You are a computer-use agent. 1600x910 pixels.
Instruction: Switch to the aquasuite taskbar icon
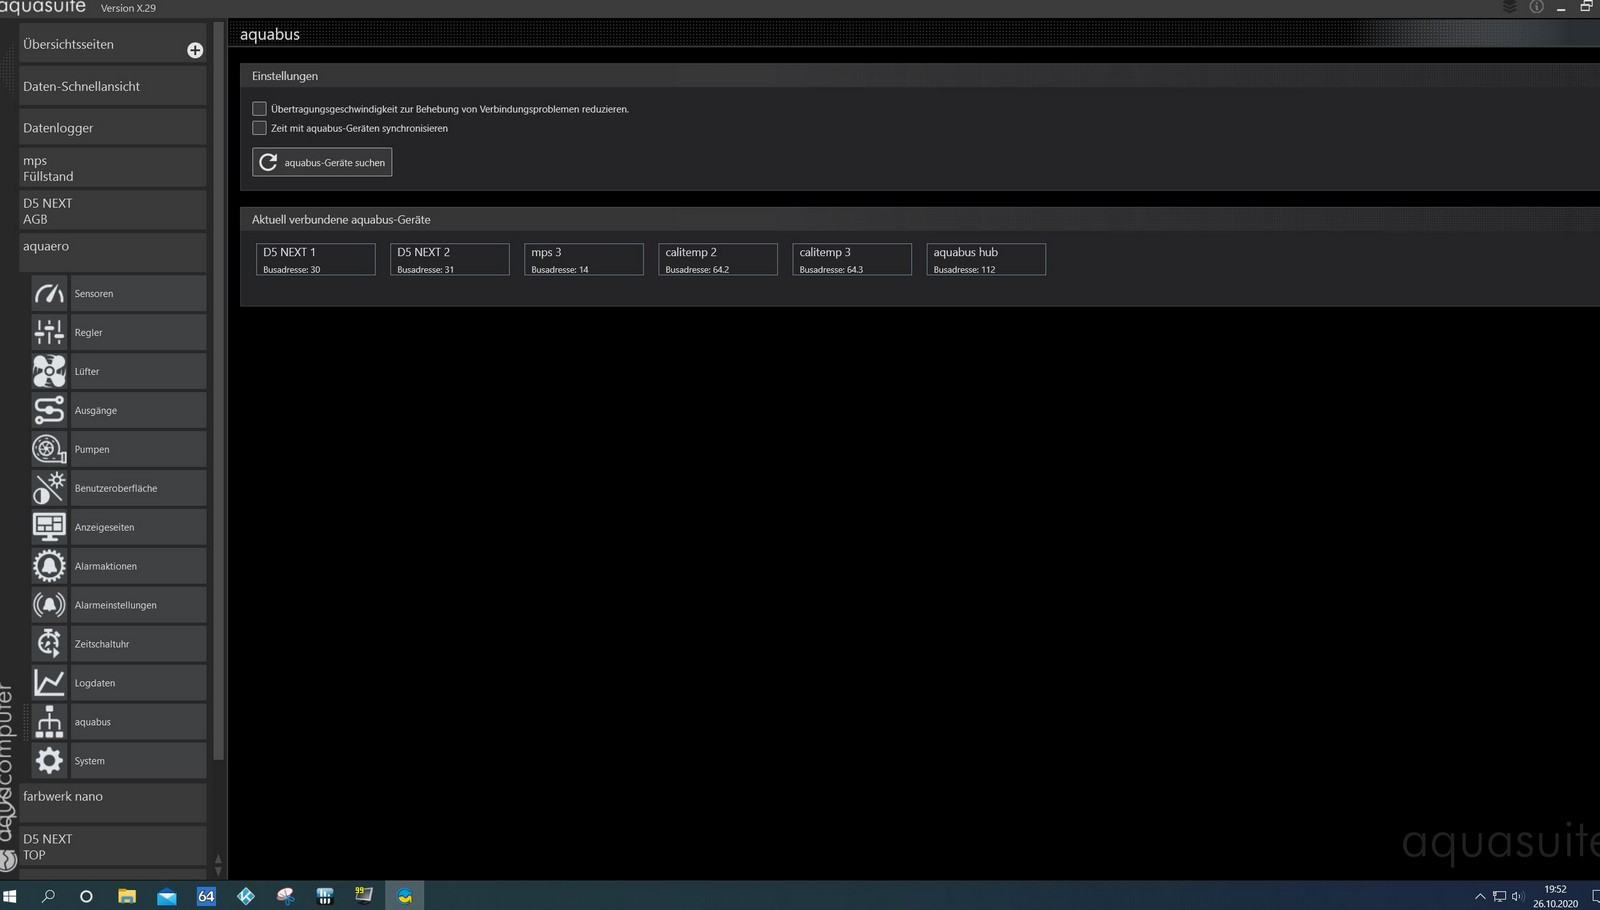click(x=404, y=896)
